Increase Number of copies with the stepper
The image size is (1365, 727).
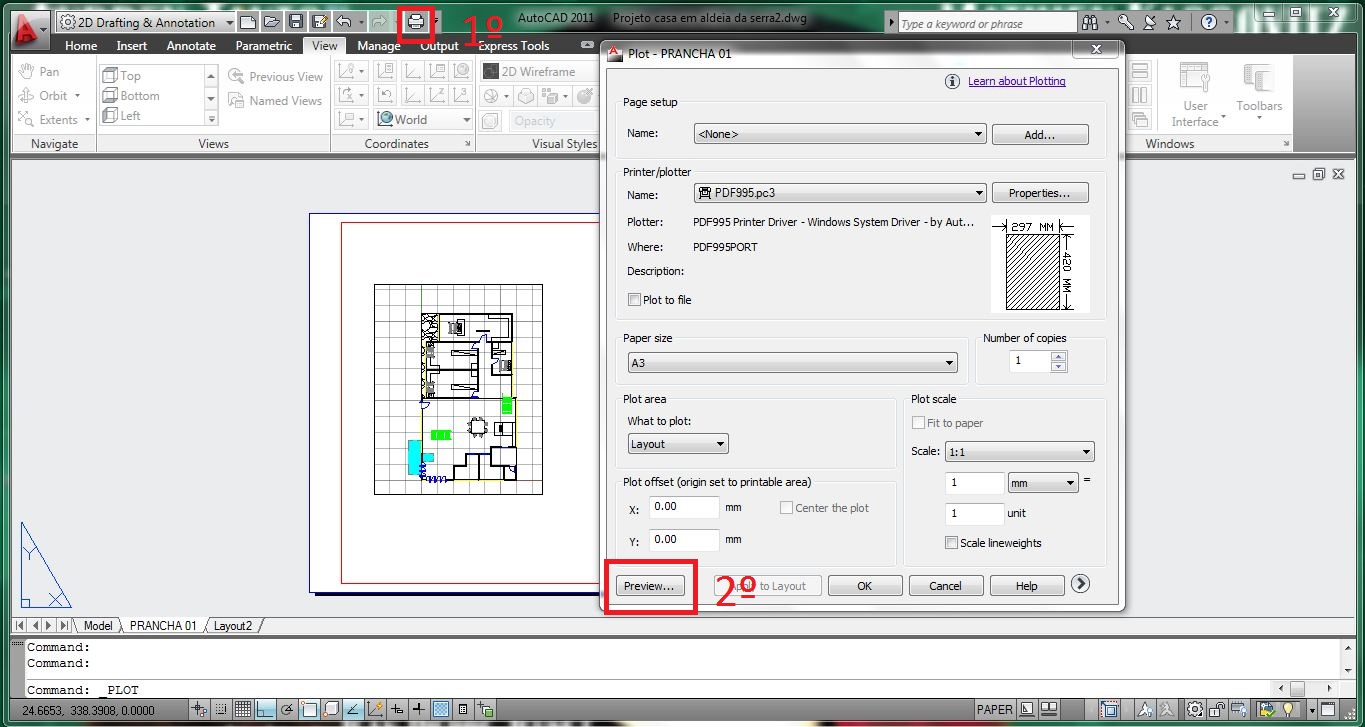pyautogui.click(x=1058, y=356)
